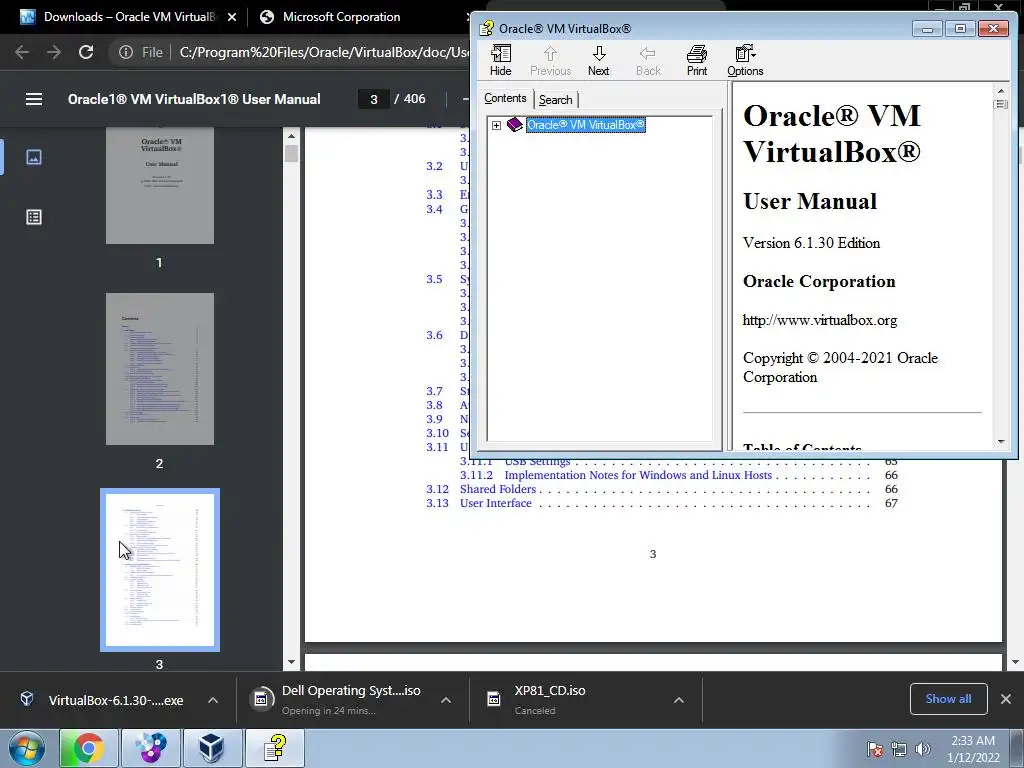Switch to the Search tab in help viewer
The height and width of the screenshot is (768, 1024).
coord(556,100)
